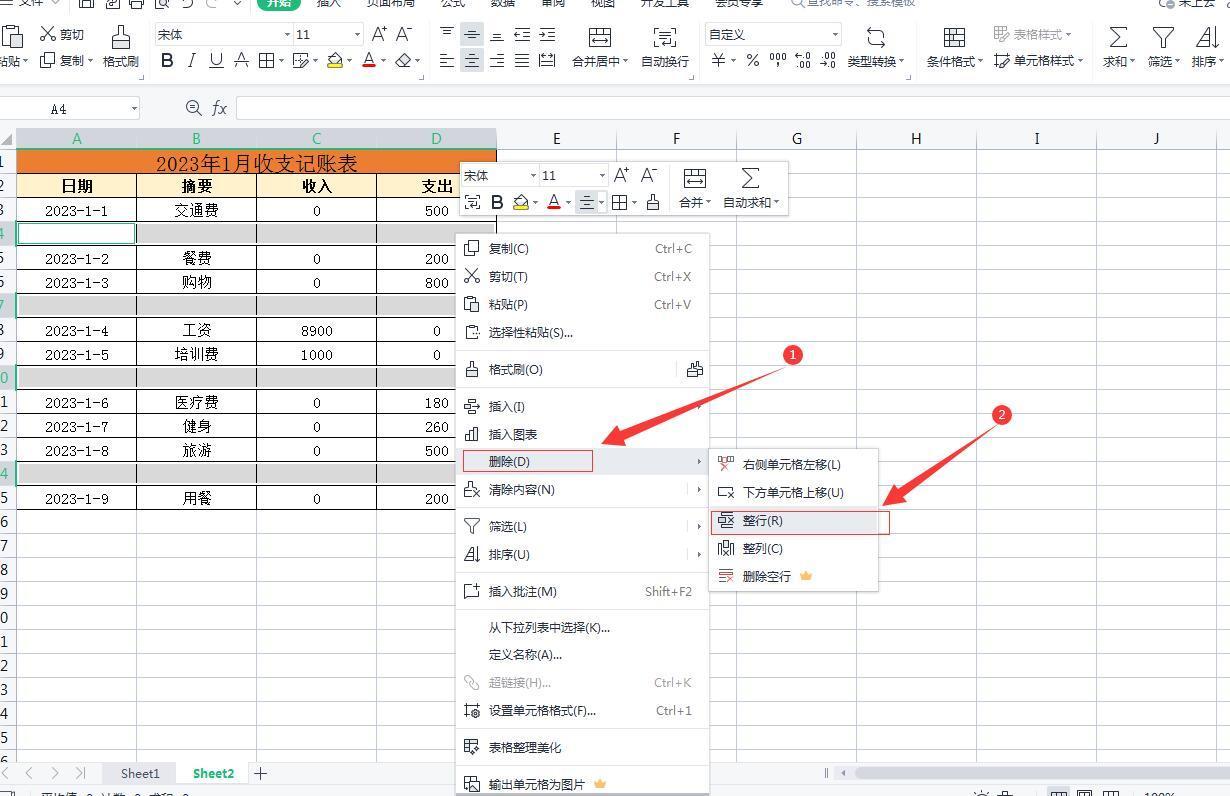The width and height of the screenshot is (1230, 796).
Task: Click mini toolbar increase font A+ icon
Action: [x=622, y=175]
